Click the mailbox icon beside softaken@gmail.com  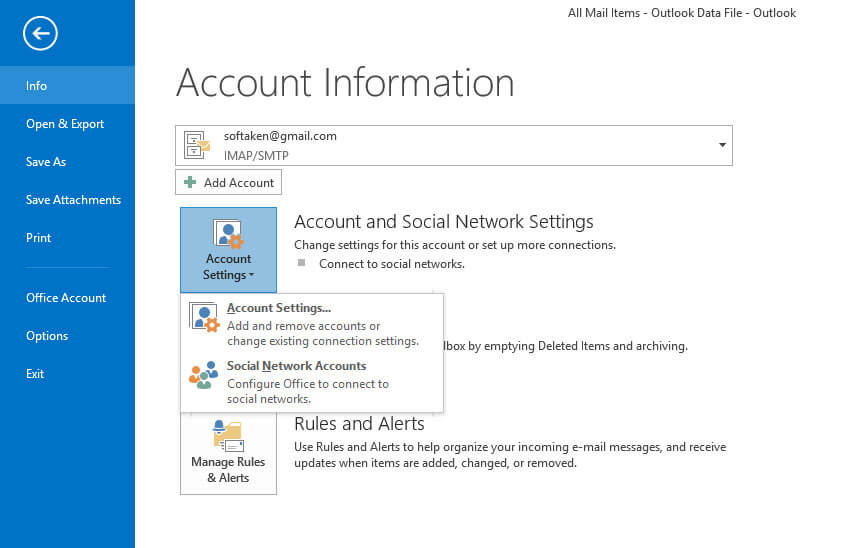197,145
